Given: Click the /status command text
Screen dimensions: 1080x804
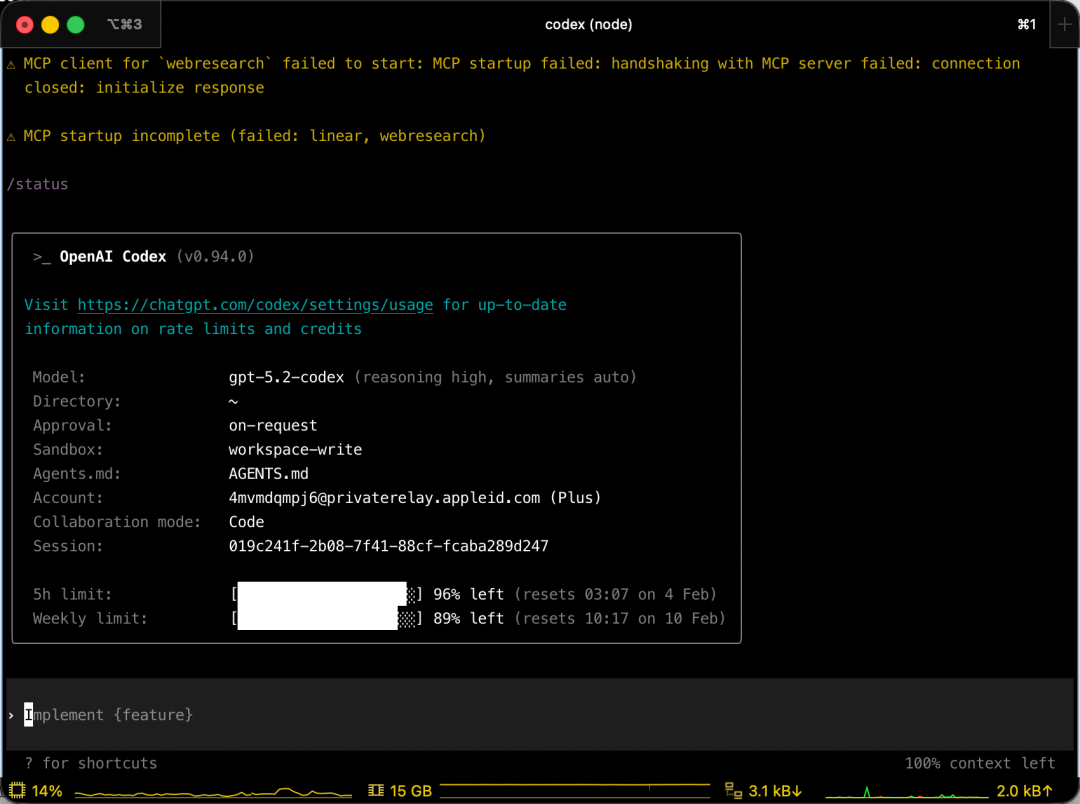Looking at the screenshot, I should point(38,184).
